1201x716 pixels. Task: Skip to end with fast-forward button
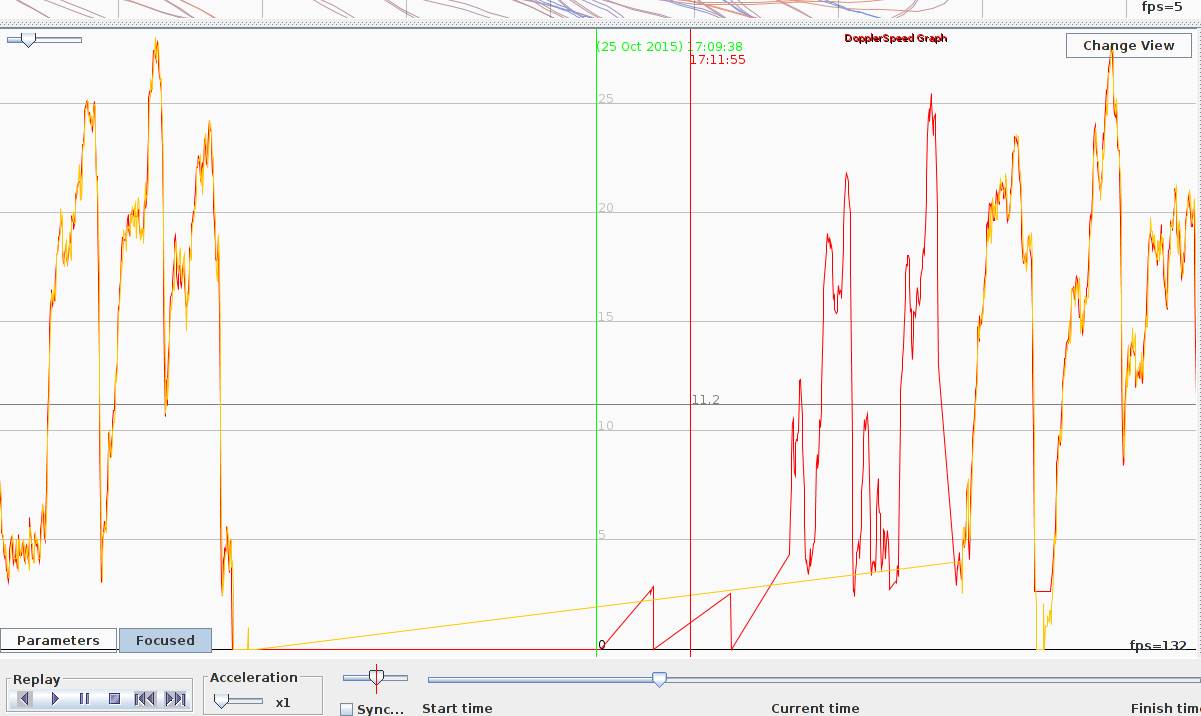tap(175, 699)
